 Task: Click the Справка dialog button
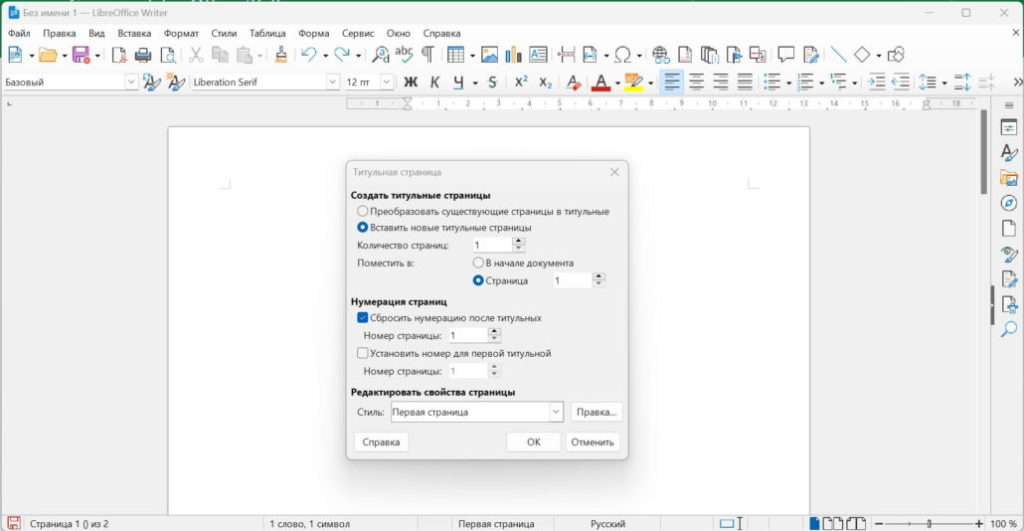coord(381,442)
